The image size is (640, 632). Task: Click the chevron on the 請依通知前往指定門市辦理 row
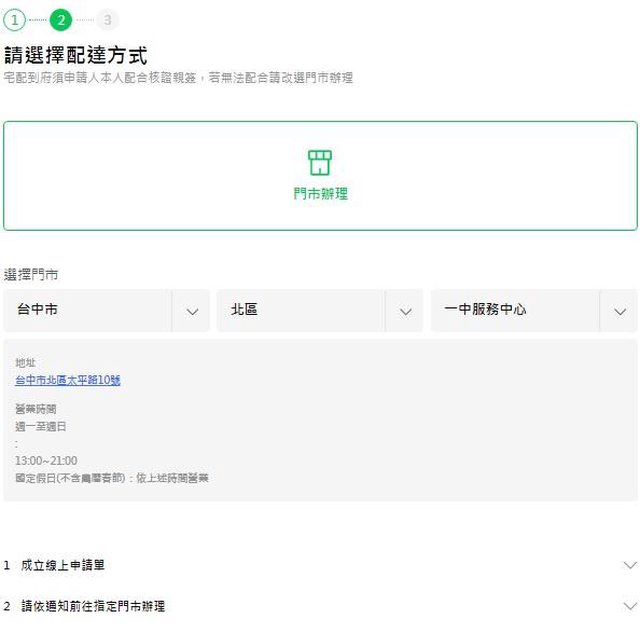tap(629, 606)
